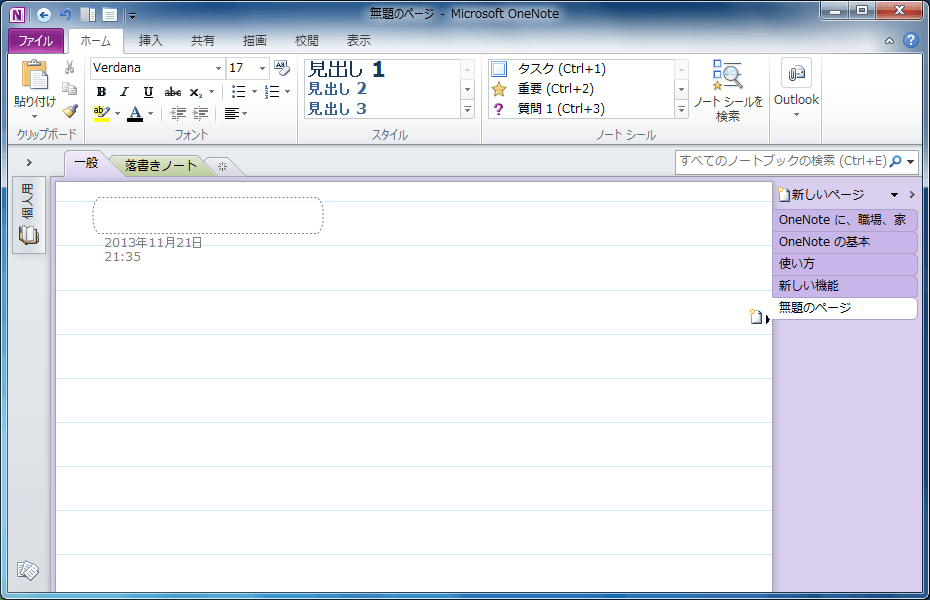This screenshot has height=600, width=930.
Task: Open the ファイル tab
Action: point(36,41)
